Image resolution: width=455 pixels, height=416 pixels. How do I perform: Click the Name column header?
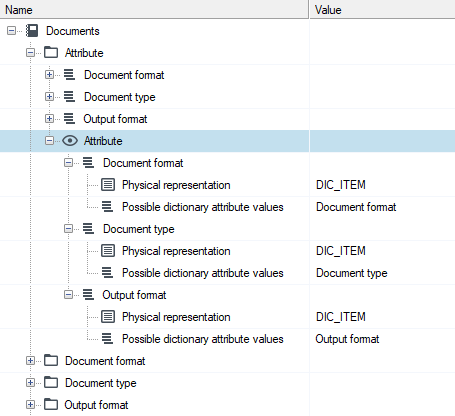tap(154, 9)
